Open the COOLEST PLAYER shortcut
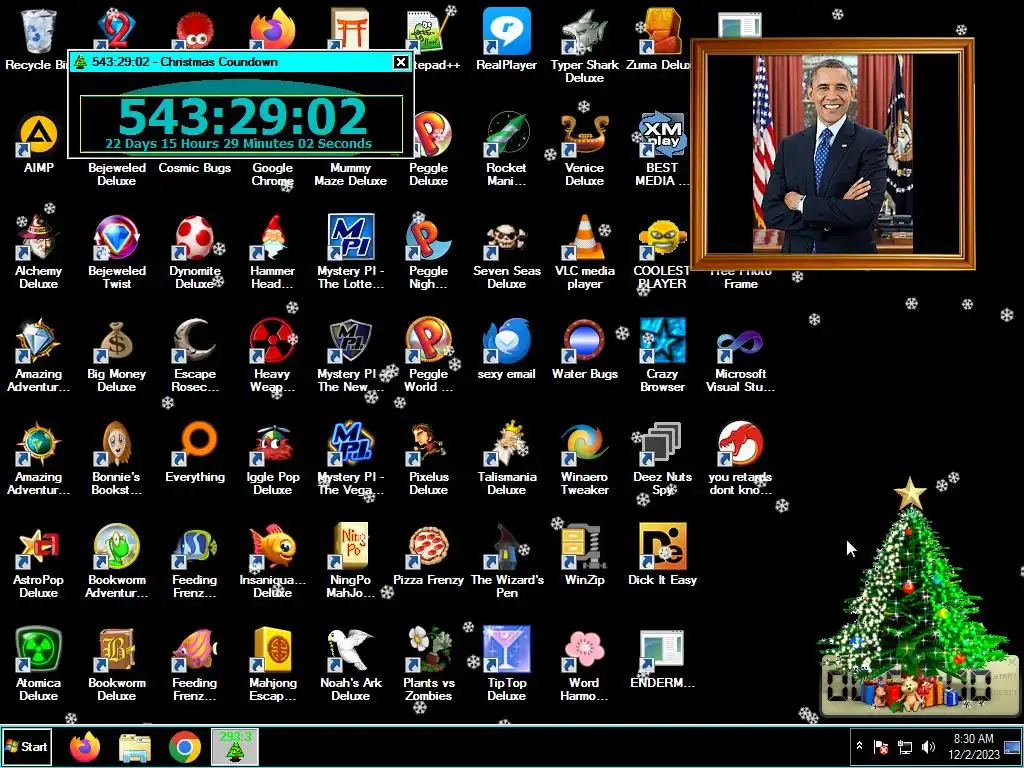This screenshot has width=1024, height=768. 662,251
